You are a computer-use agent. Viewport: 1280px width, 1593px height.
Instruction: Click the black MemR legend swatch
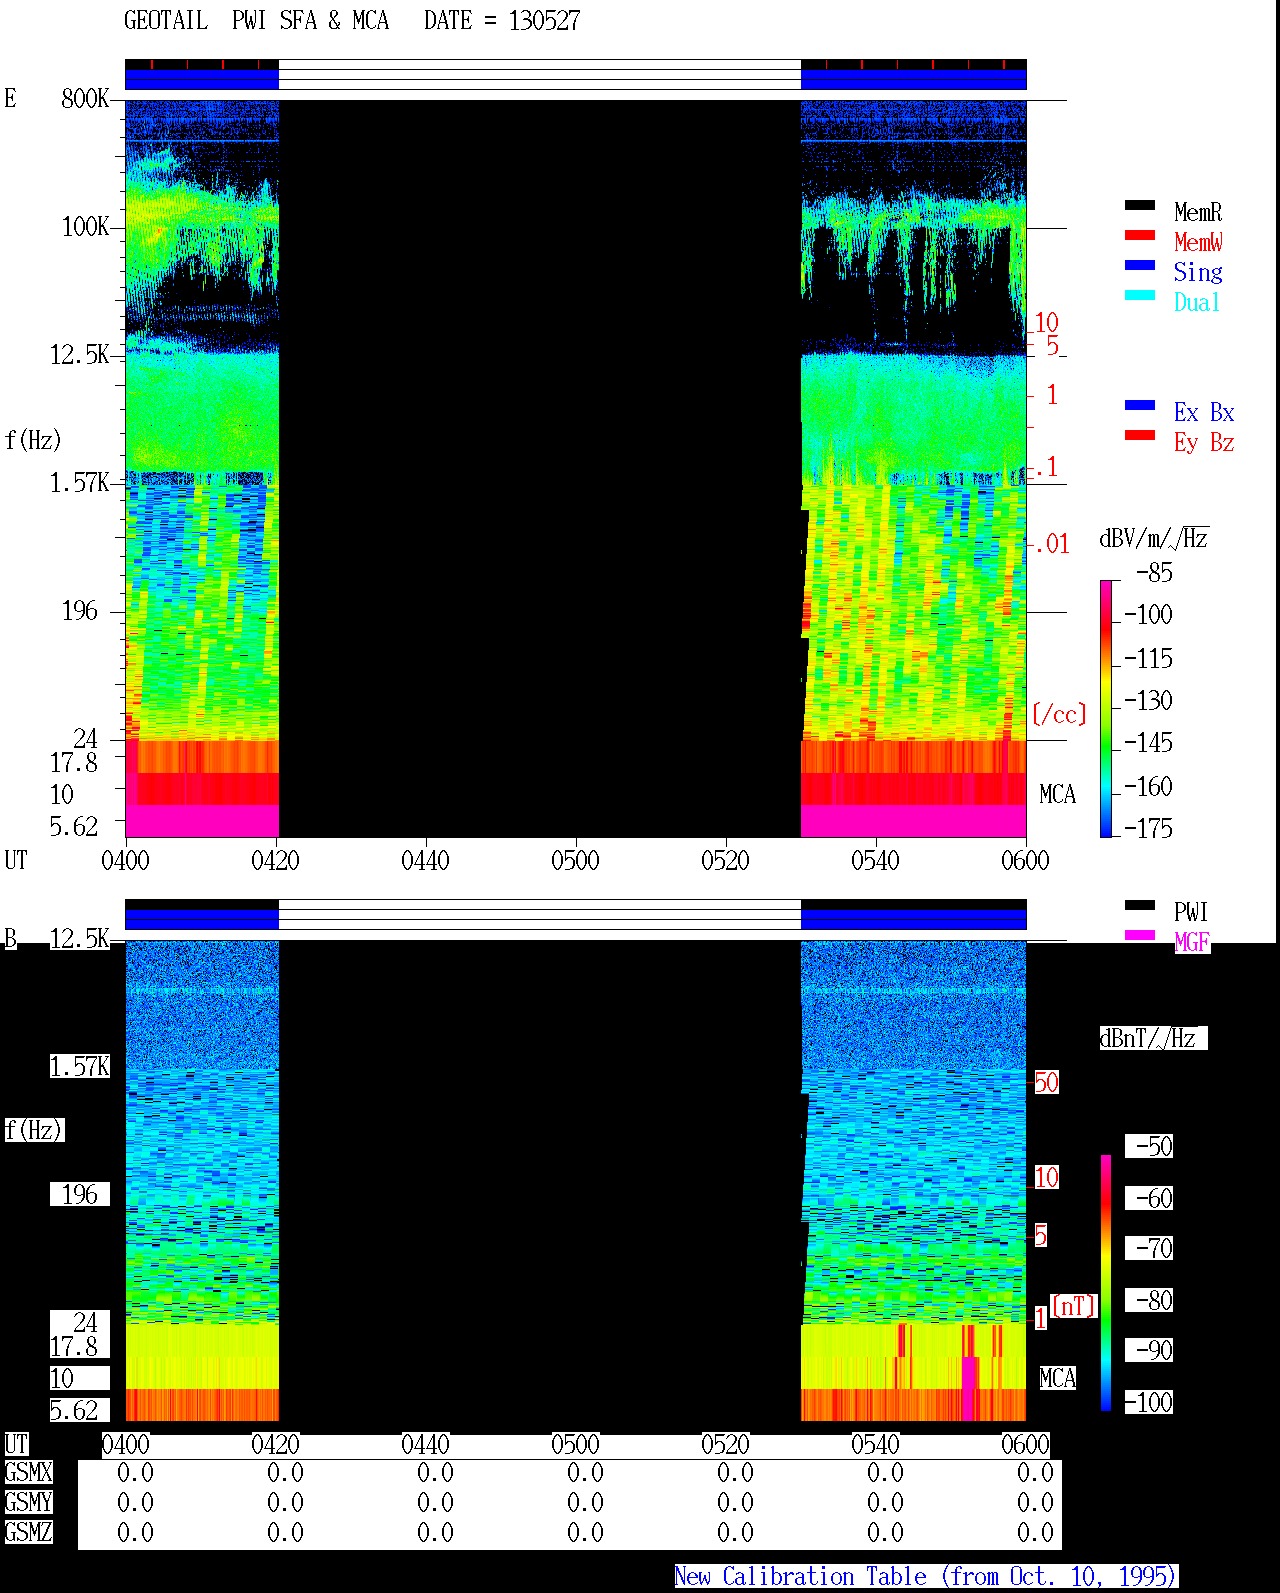(1139, 206)
